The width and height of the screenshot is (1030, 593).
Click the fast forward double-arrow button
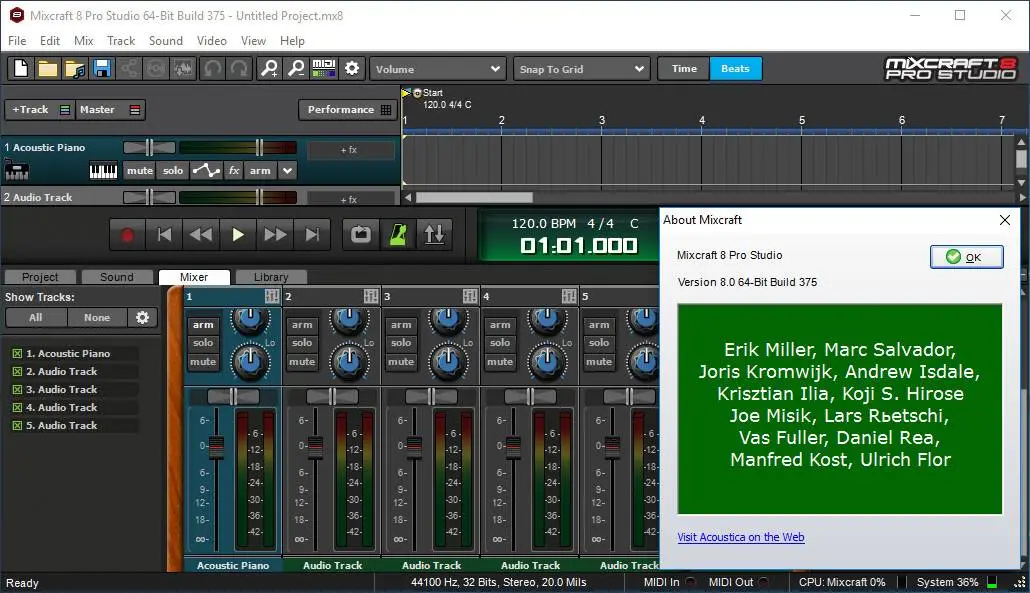click(x=275, y=234)
